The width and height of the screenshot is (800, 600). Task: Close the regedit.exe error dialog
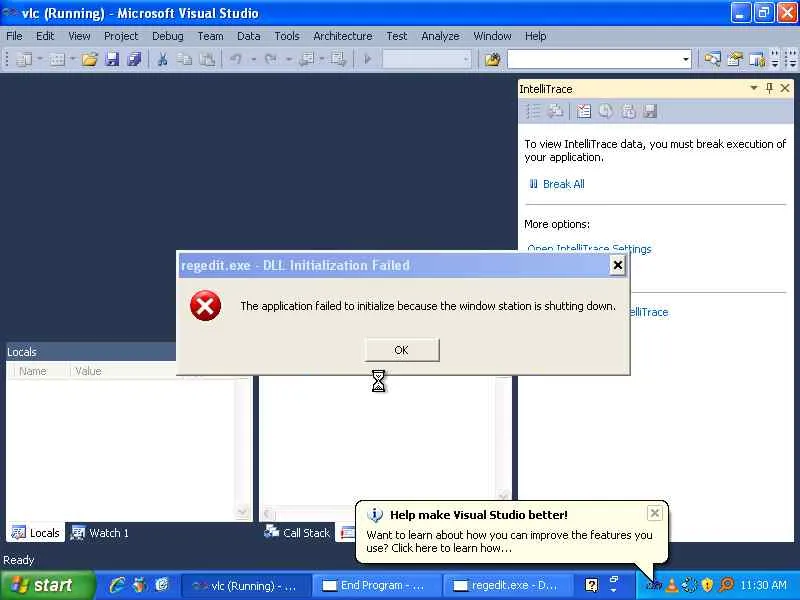(617, 265)
